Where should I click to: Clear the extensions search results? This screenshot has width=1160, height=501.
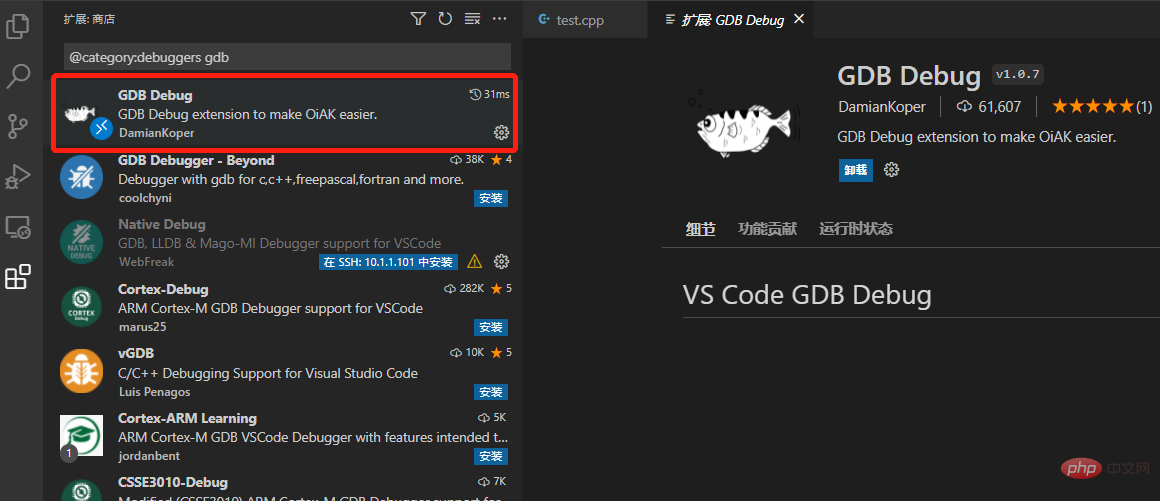click(473, 19)
